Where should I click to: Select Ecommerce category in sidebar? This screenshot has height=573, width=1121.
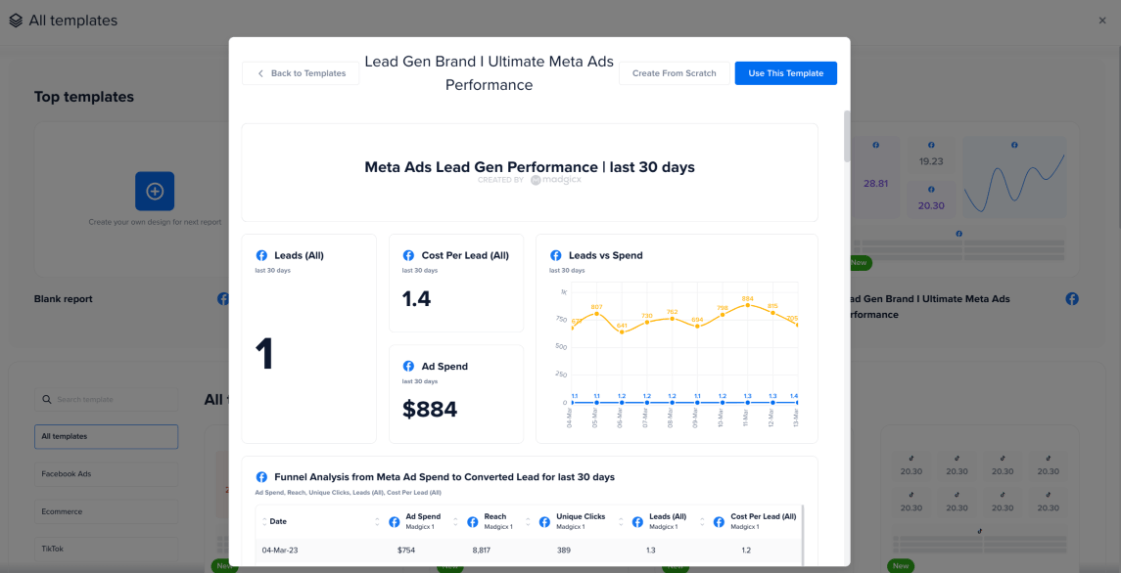107,511
